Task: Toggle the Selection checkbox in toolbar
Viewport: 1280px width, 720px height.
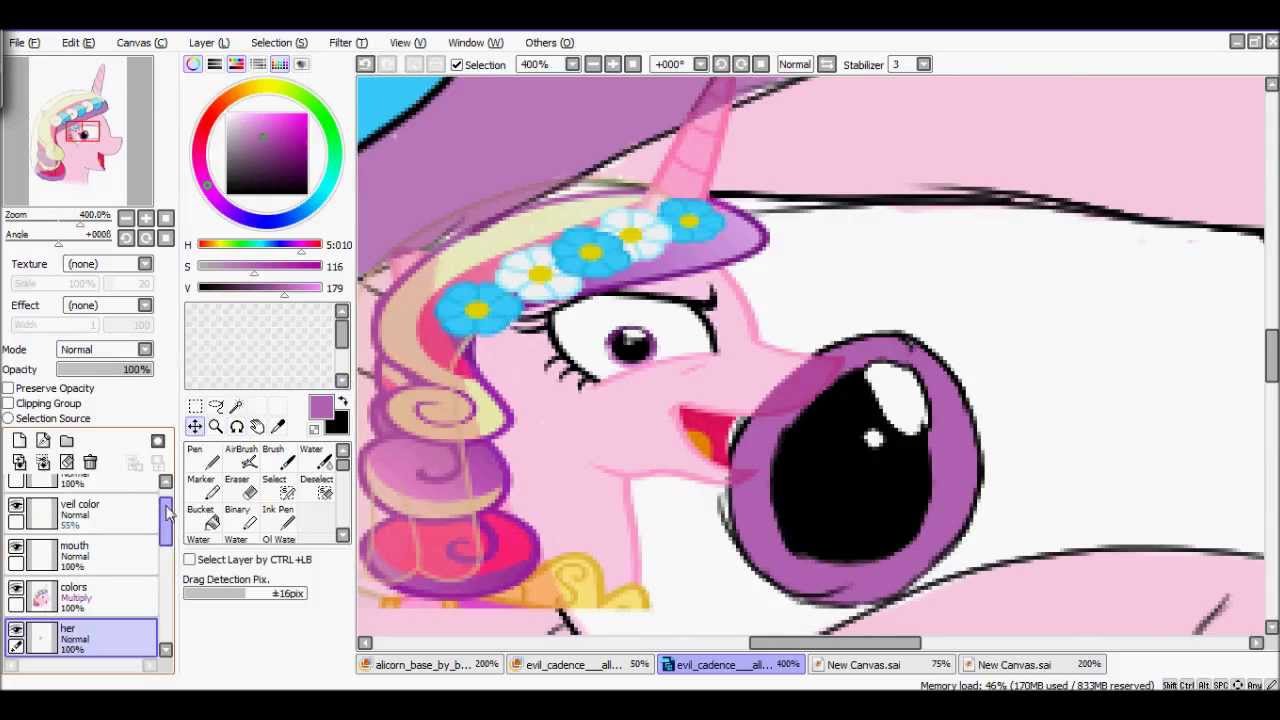Action: (x=457, y=65)
